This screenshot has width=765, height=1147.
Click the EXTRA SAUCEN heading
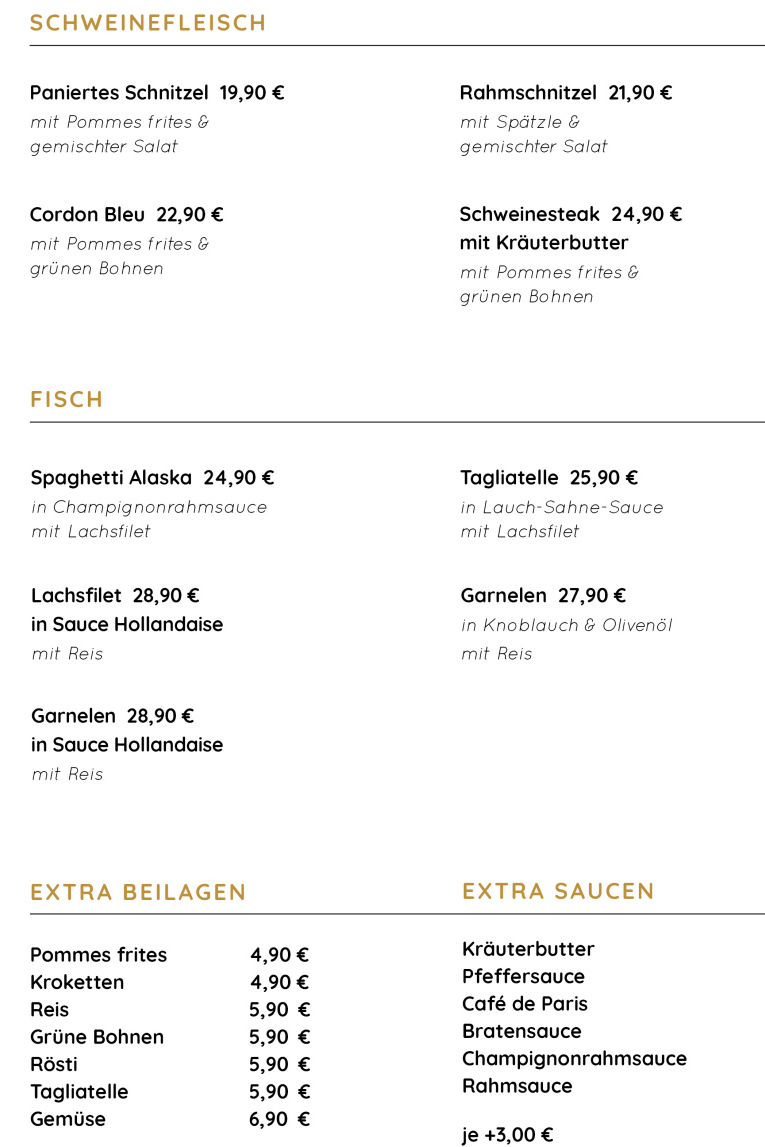(558, 891)
